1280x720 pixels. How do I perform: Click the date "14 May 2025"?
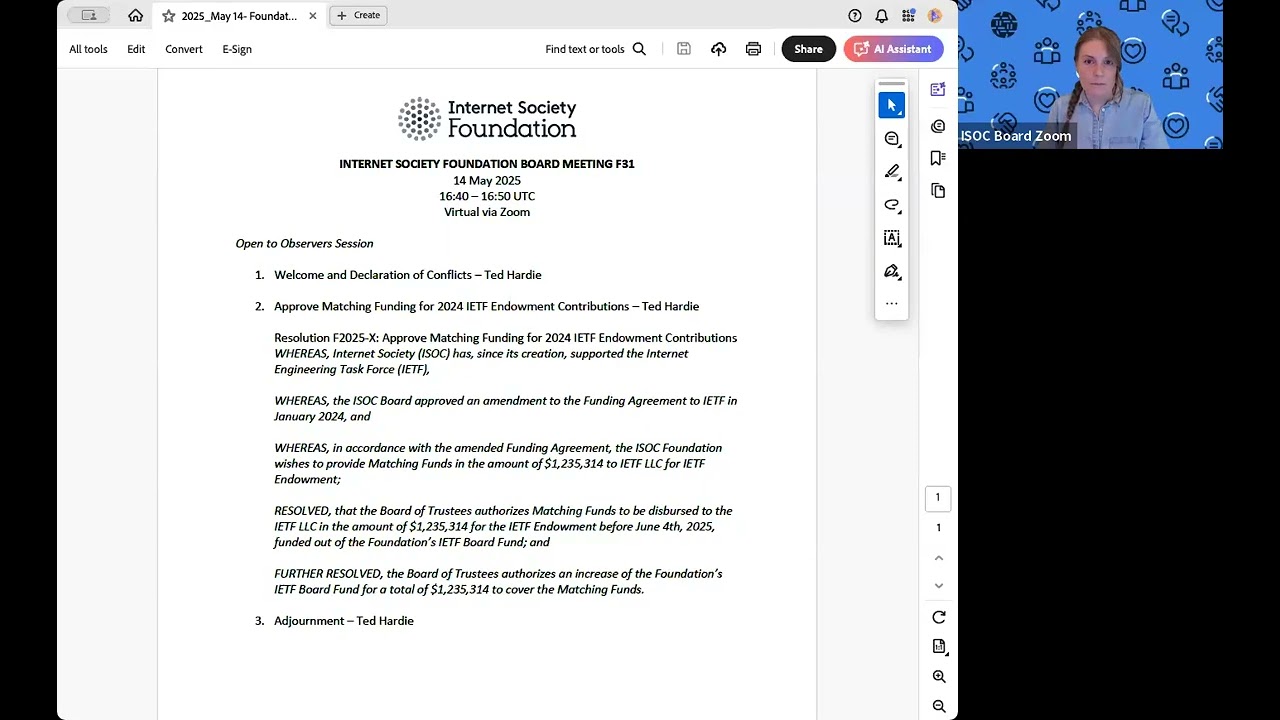[x=487, y=181]
